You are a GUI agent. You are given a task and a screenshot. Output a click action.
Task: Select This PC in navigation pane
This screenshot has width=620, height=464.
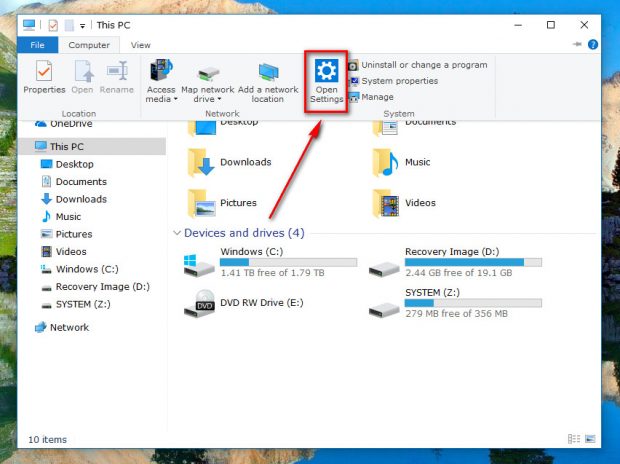pos(92,146)
